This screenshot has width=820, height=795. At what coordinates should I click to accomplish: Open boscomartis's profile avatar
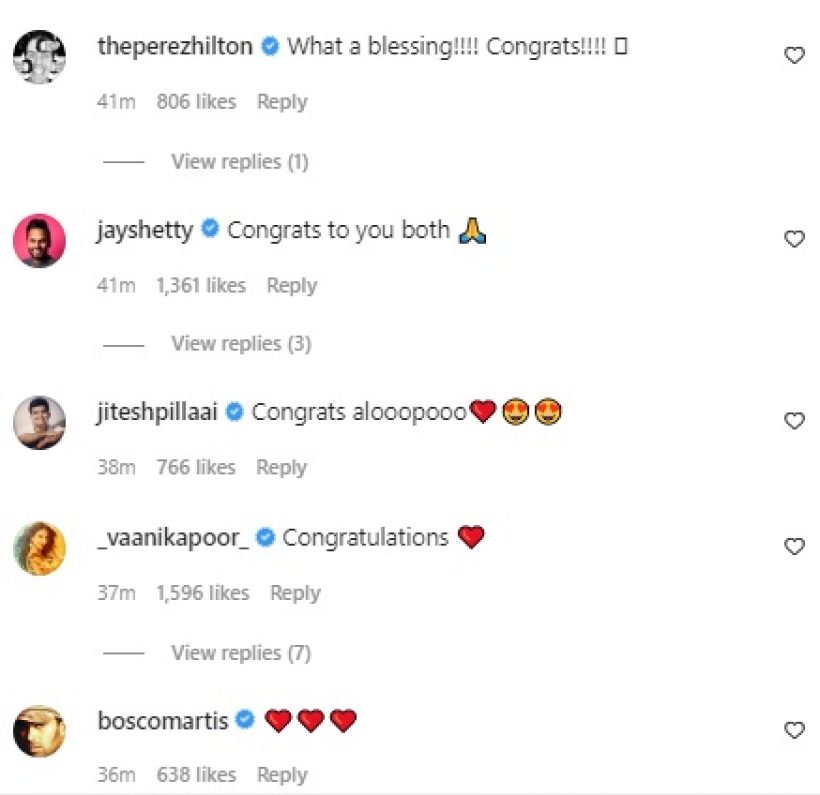[x=40, y=731]
